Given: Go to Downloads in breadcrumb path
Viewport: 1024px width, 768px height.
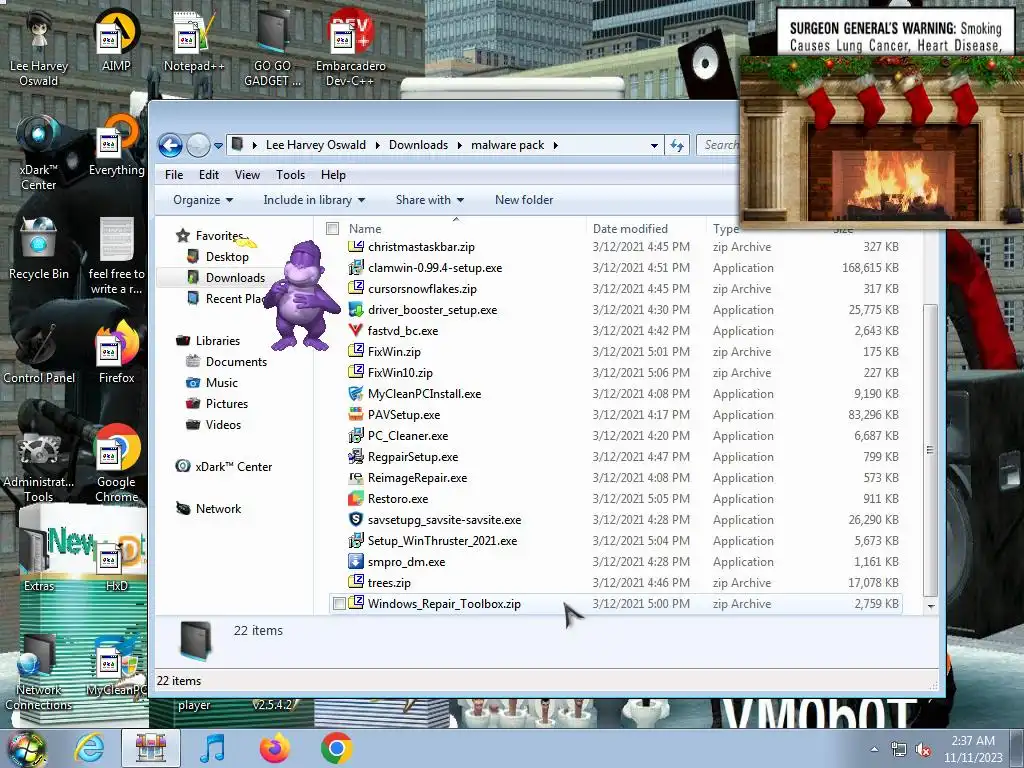Looking at the screenshot, I should [x=419, y=145].
